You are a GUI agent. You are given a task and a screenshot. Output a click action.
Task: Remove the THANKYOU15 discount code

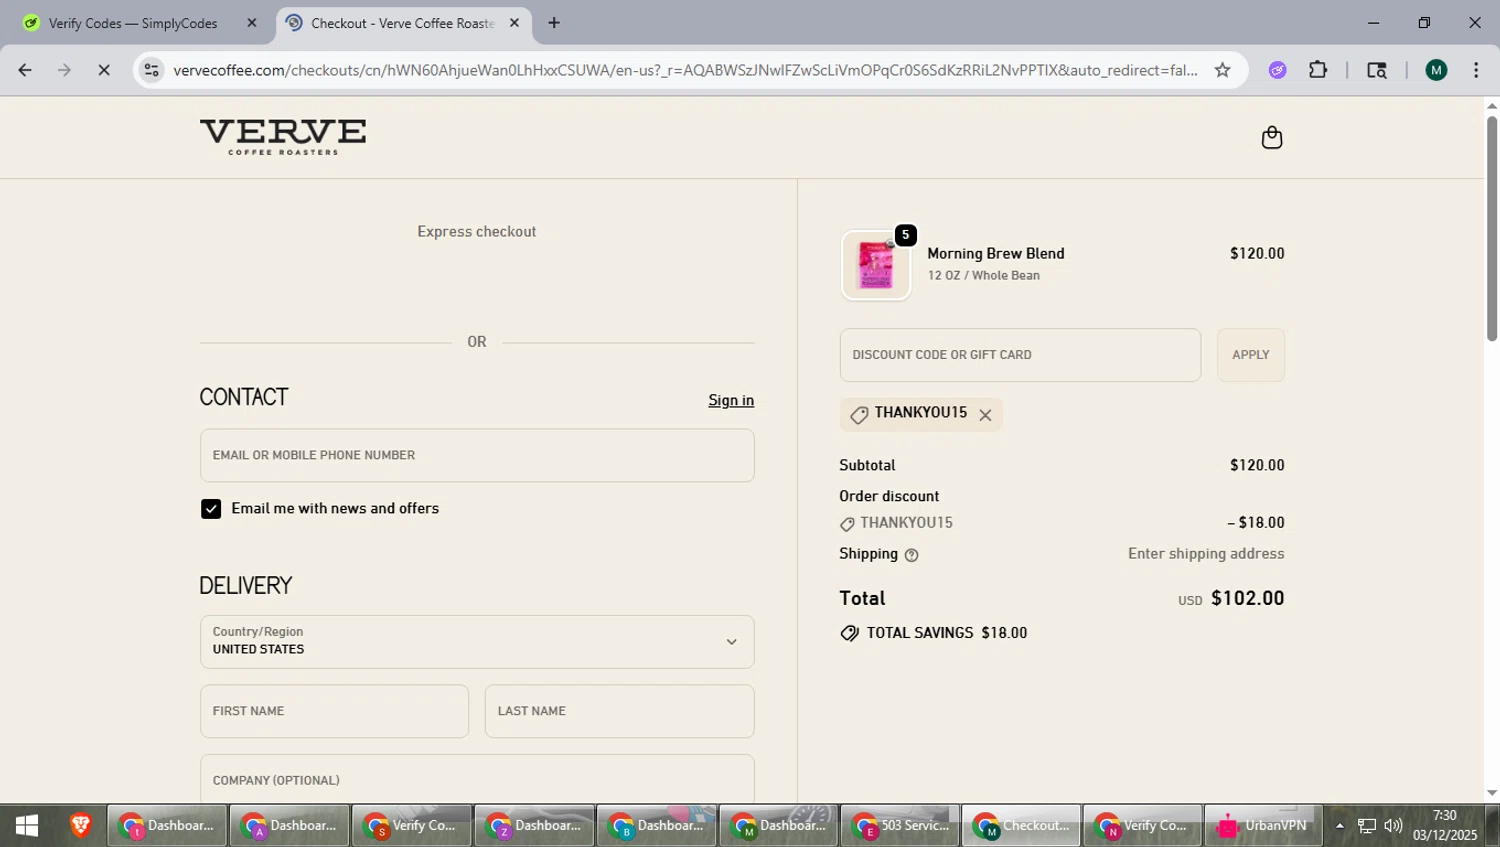(x=985, y=415)
